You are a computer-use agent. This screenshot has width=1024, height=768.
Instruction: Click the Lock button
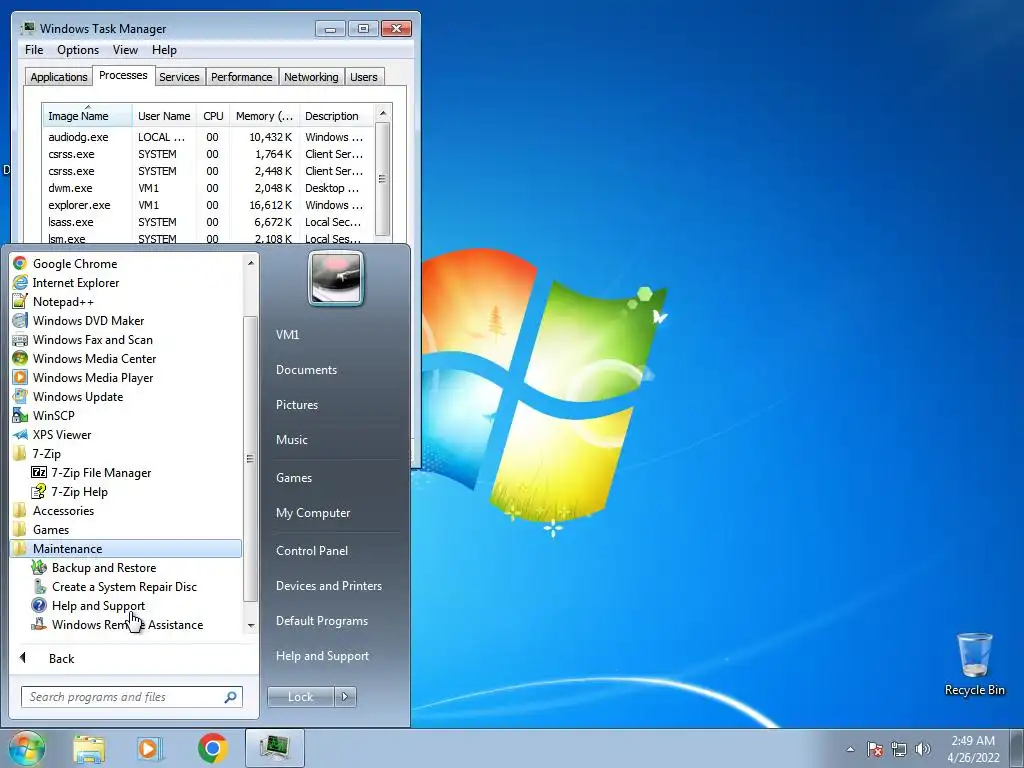pos(300,697)
